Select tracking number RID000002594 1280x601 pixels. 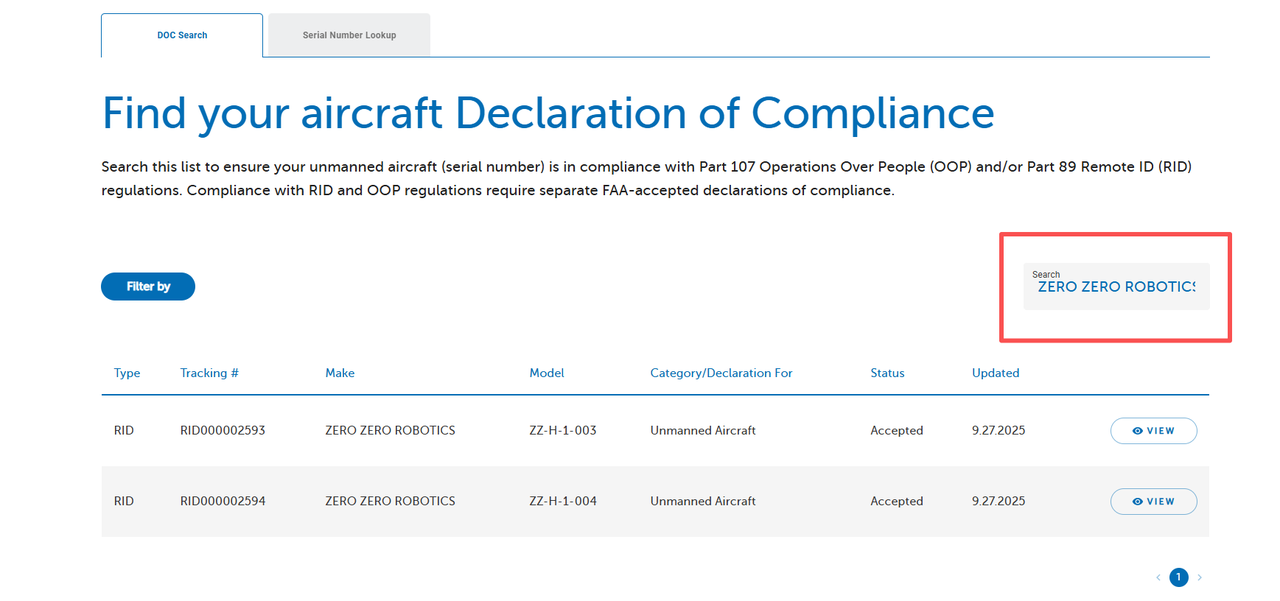[x=223, y=501]
